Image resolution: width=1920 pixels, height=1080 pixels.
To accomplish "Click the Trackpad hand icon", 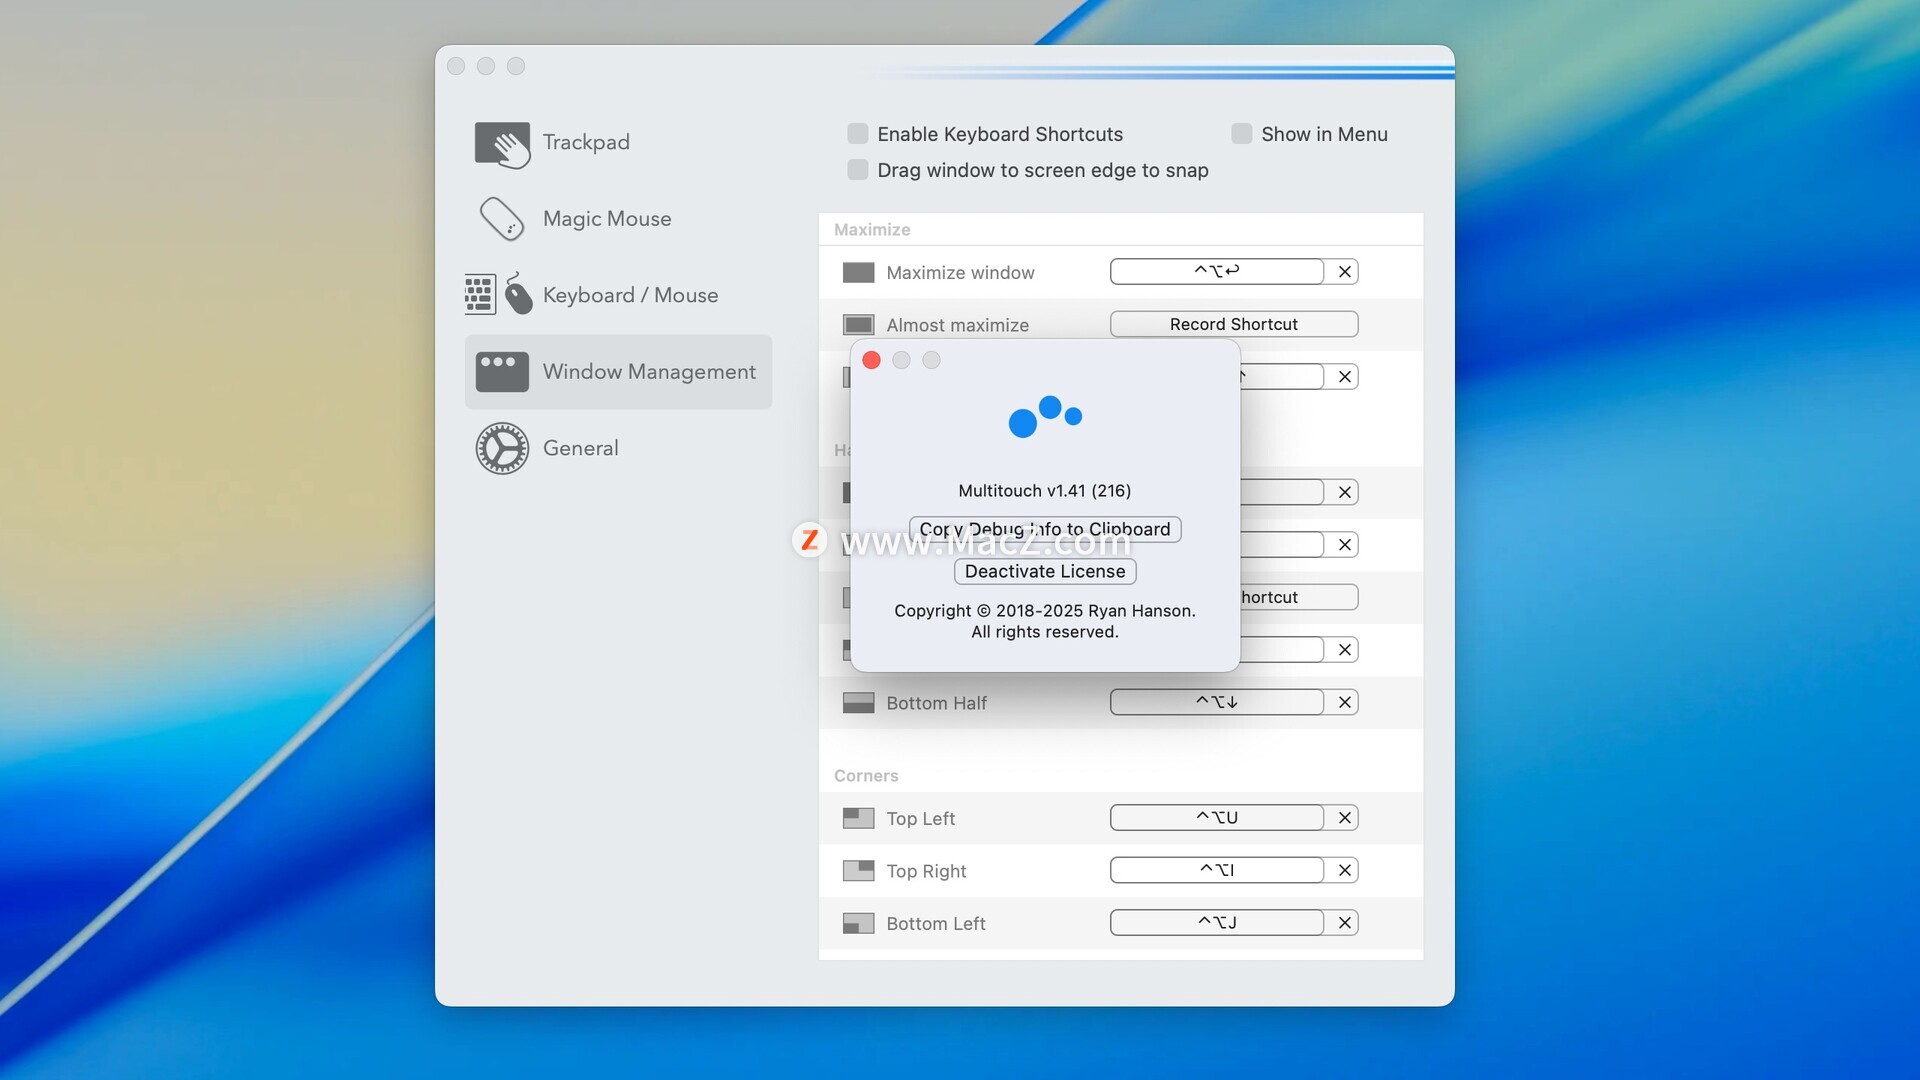I will point(502,144).
